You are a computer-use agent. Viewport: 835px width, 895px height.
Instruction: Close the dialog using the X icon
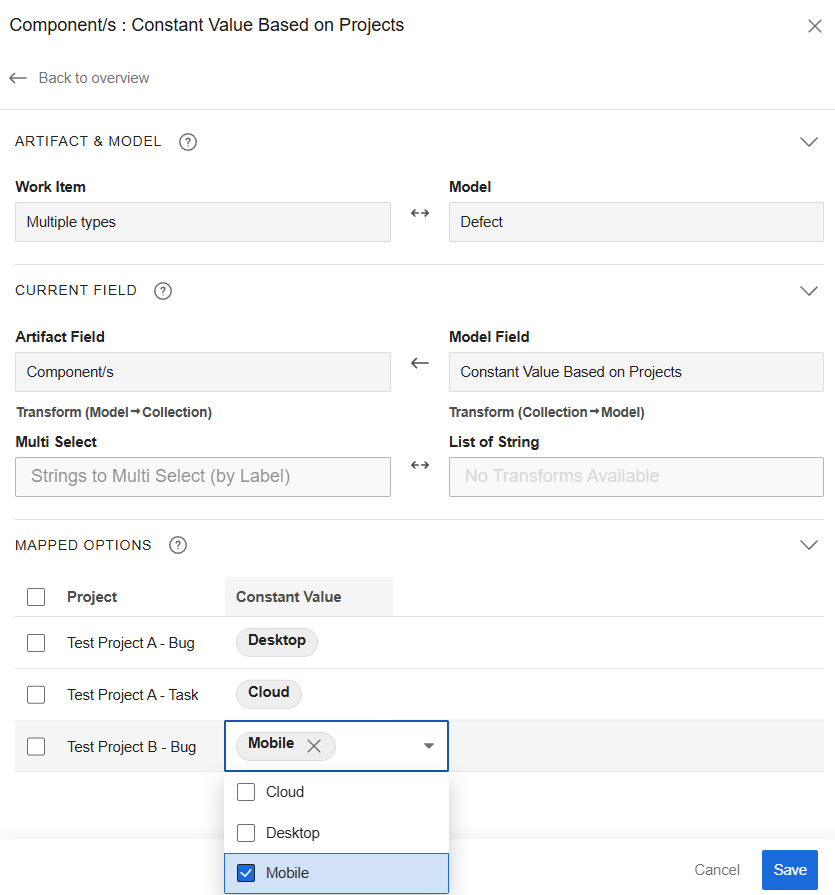814,26
